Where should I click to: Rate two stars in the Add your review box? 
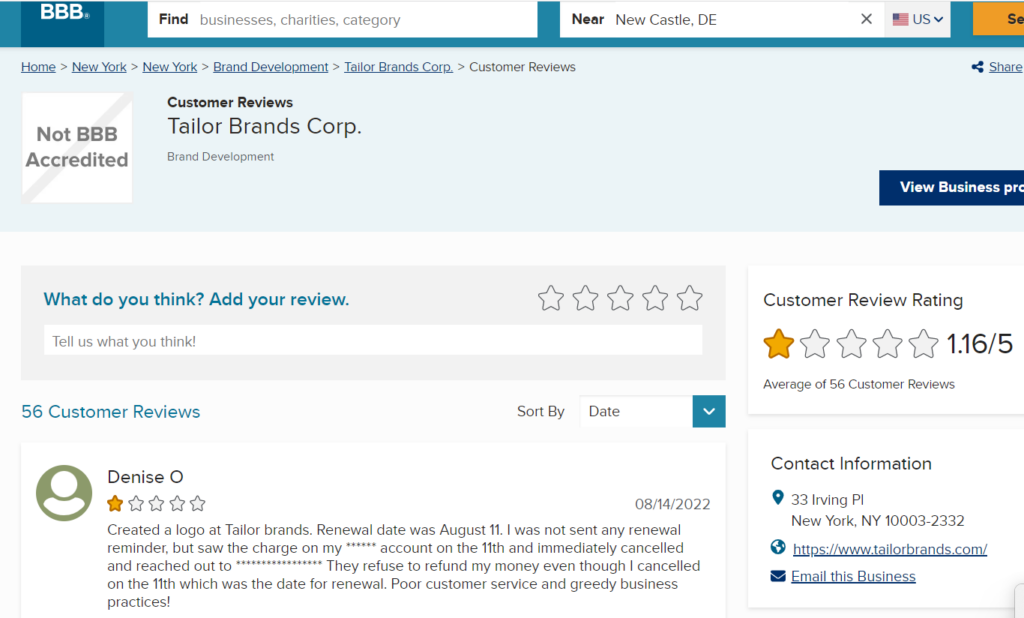click(585, 299)
